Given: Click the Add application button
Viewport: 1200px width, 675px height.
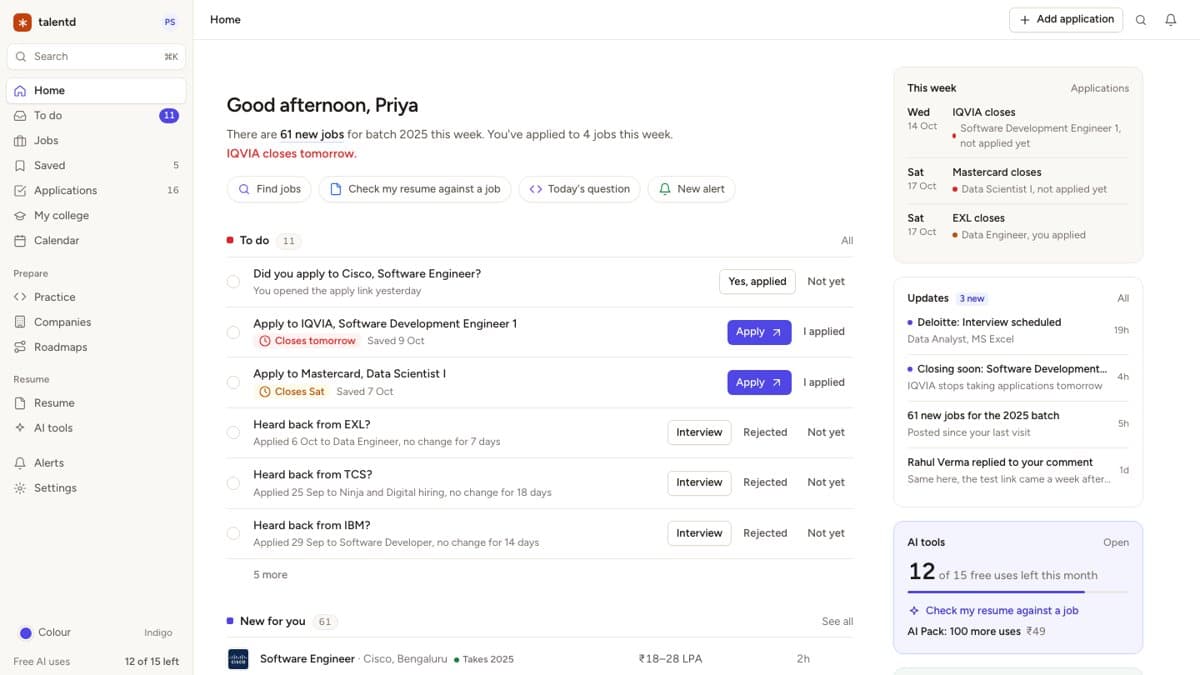Looking at the screenshot, I should click(x=1066, y=20).
